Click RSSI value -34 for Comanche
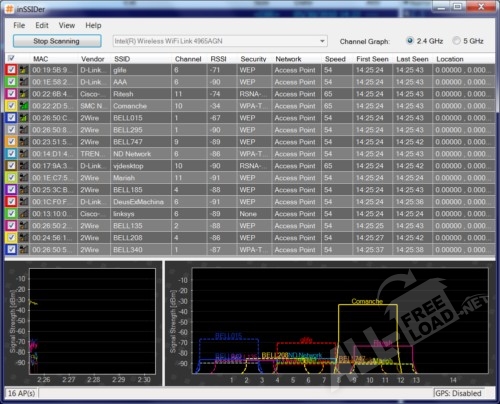 (x=215, y=106)
